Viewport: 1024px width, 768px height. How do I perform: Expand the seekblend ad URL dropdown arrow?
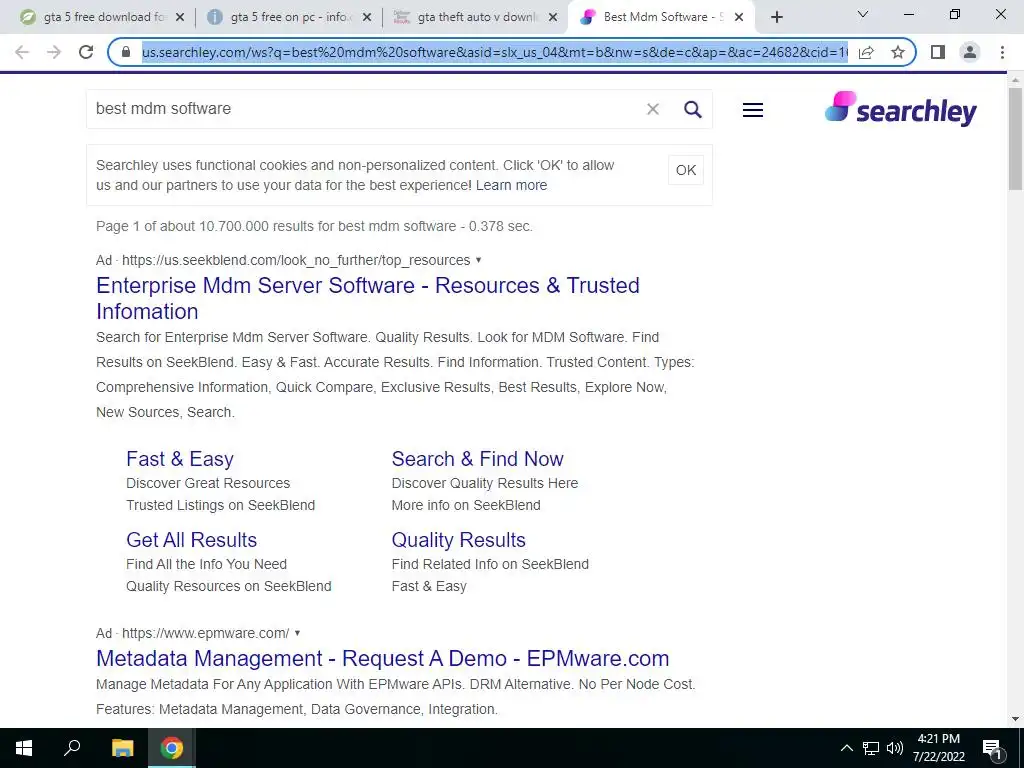tap(478, 260)
